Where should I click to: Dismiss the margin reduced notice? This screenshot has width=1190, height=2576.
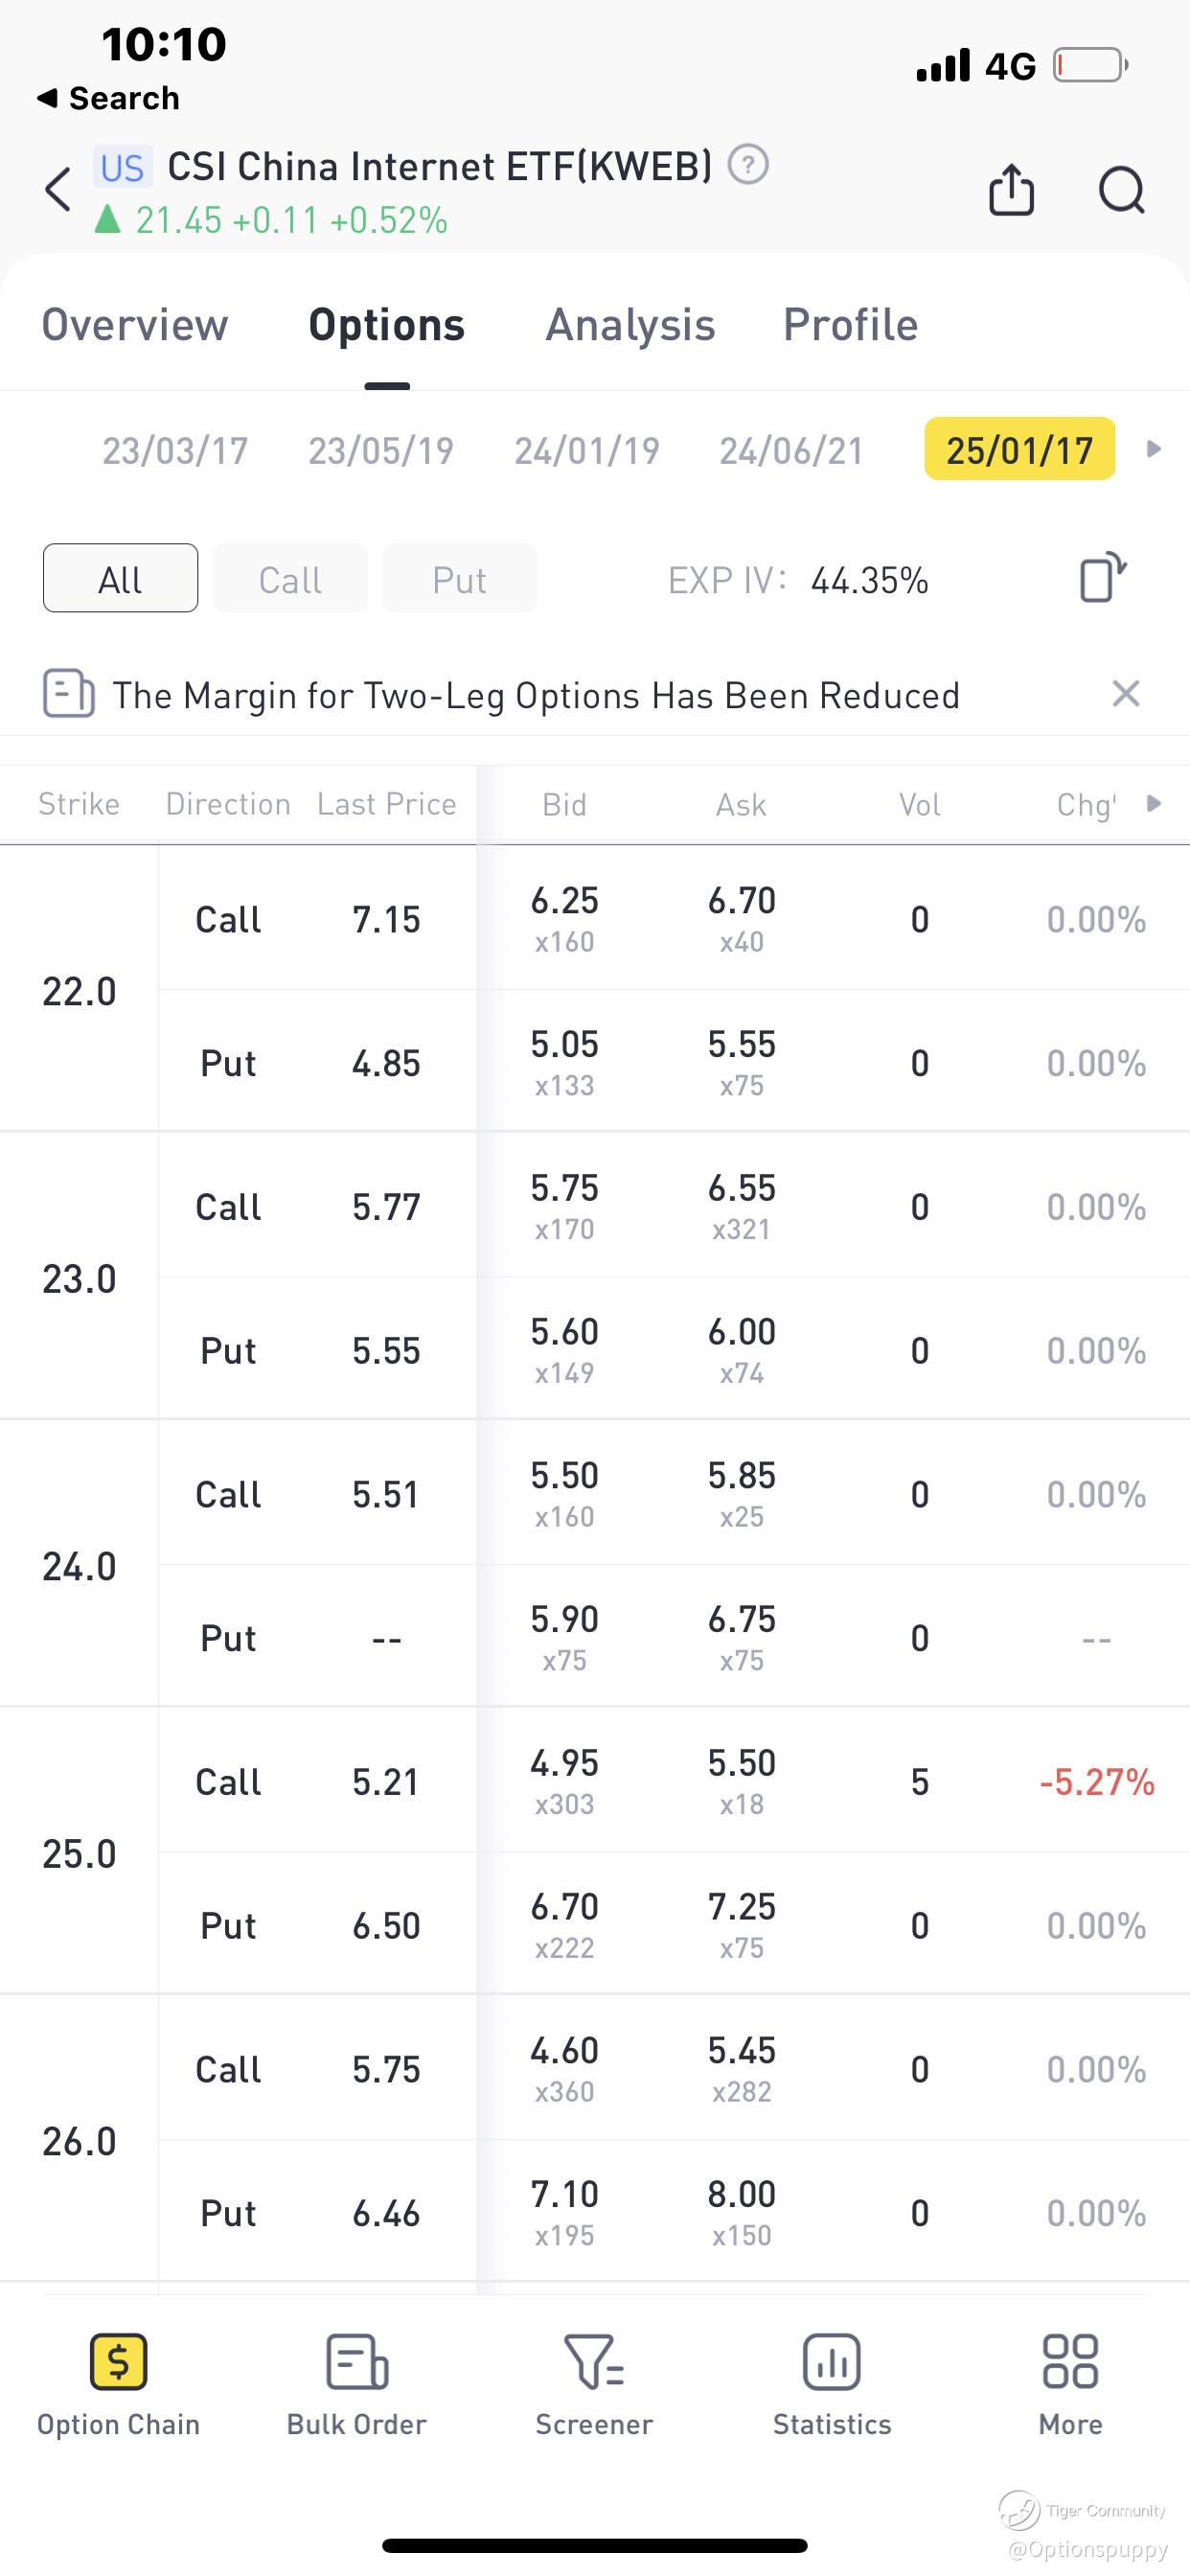click(x=1125, y=694)
